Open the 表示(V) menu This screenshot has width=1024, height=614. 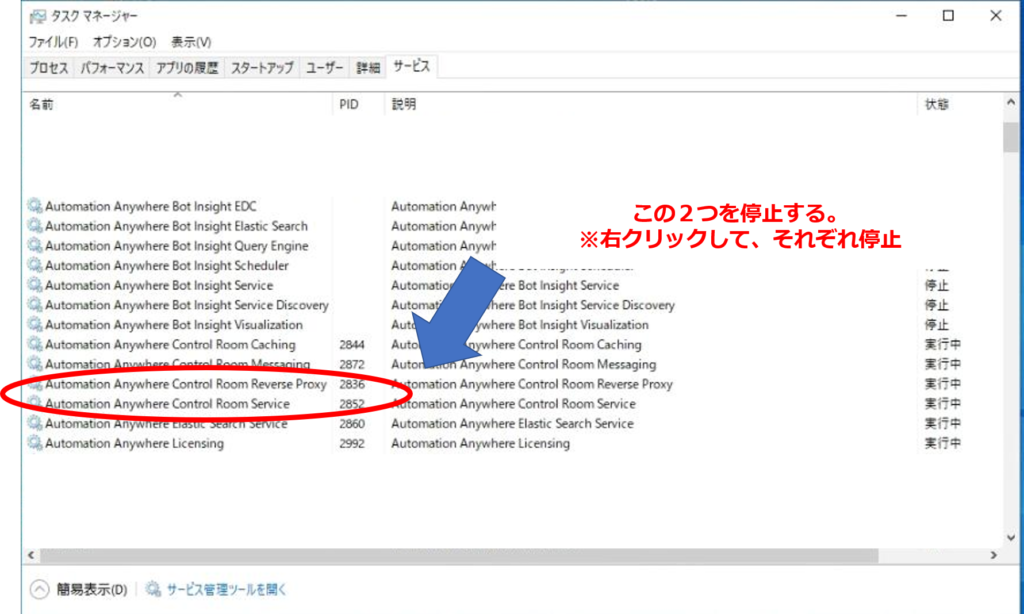191,42
